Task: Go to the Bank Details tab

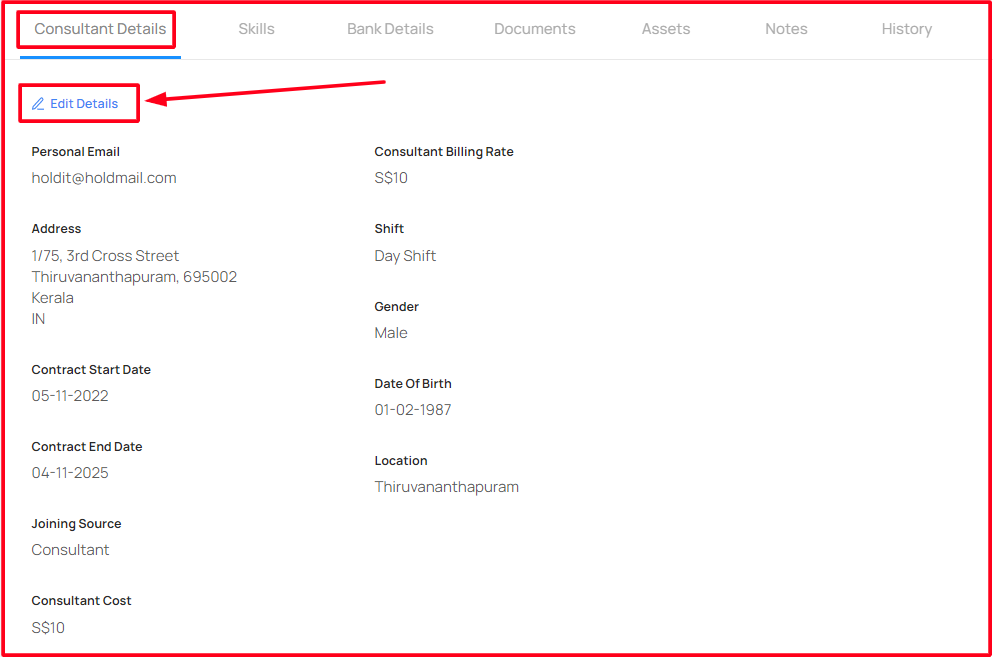Action: pyautogui.click(x=390, y=29)
